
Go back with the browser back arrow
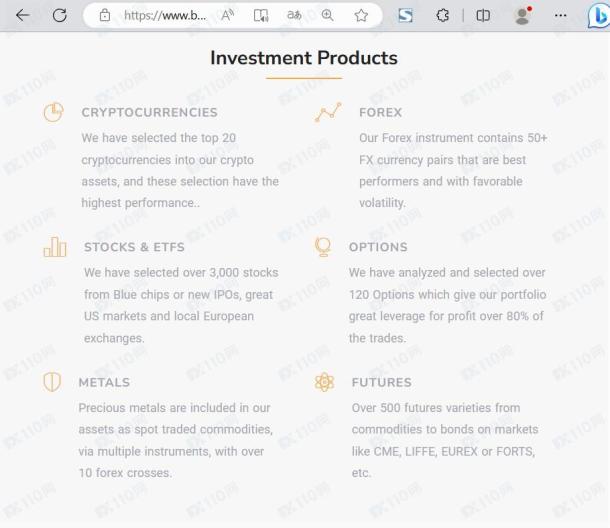coord(23,16)
